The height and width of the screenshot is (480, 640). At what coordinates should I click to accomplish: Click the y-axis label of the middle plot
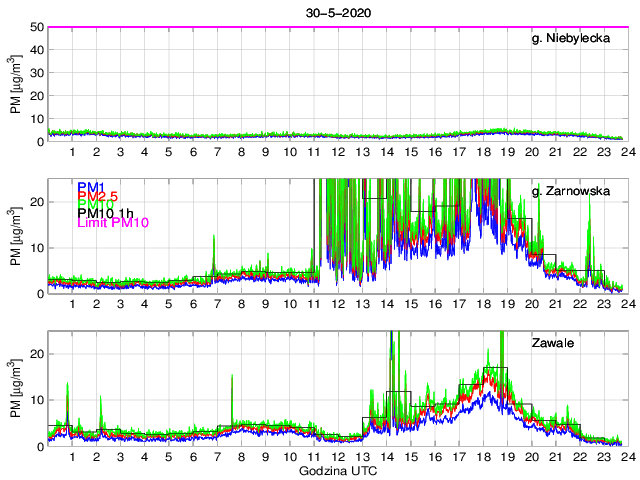coord(17,237)
